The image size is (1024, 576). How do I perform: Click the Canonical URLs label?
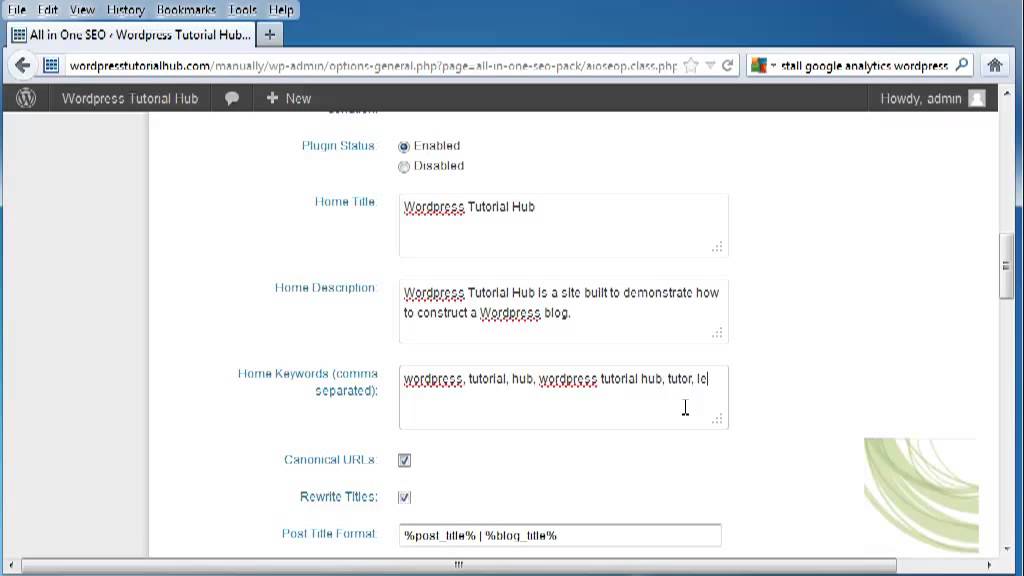(330, 460)
